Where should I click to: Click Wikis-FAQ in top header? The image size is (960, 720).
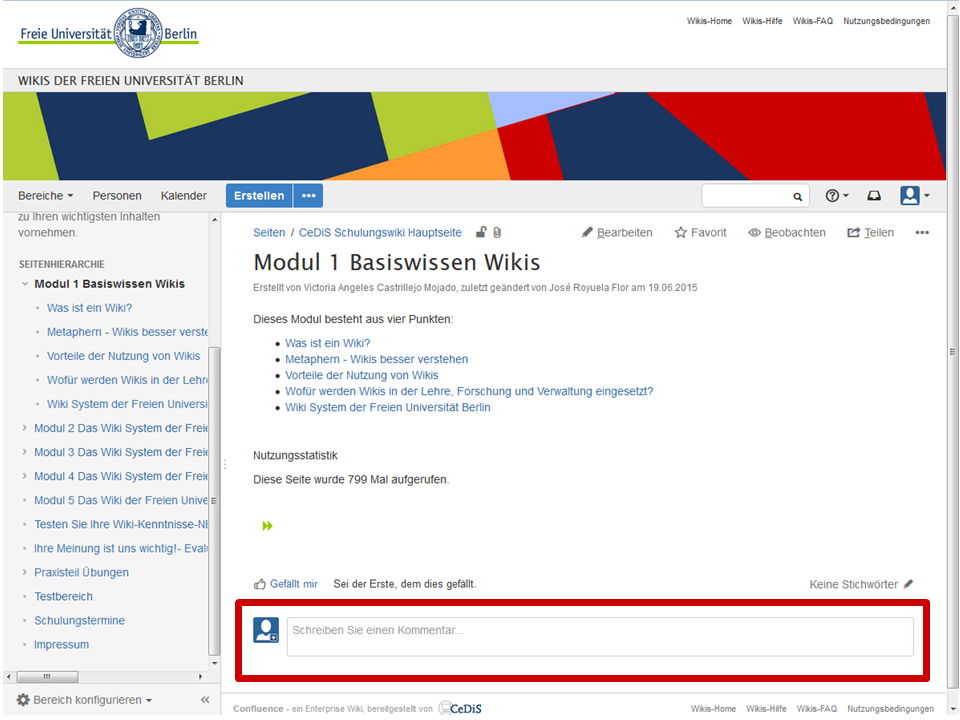click(x=812, y=21)
